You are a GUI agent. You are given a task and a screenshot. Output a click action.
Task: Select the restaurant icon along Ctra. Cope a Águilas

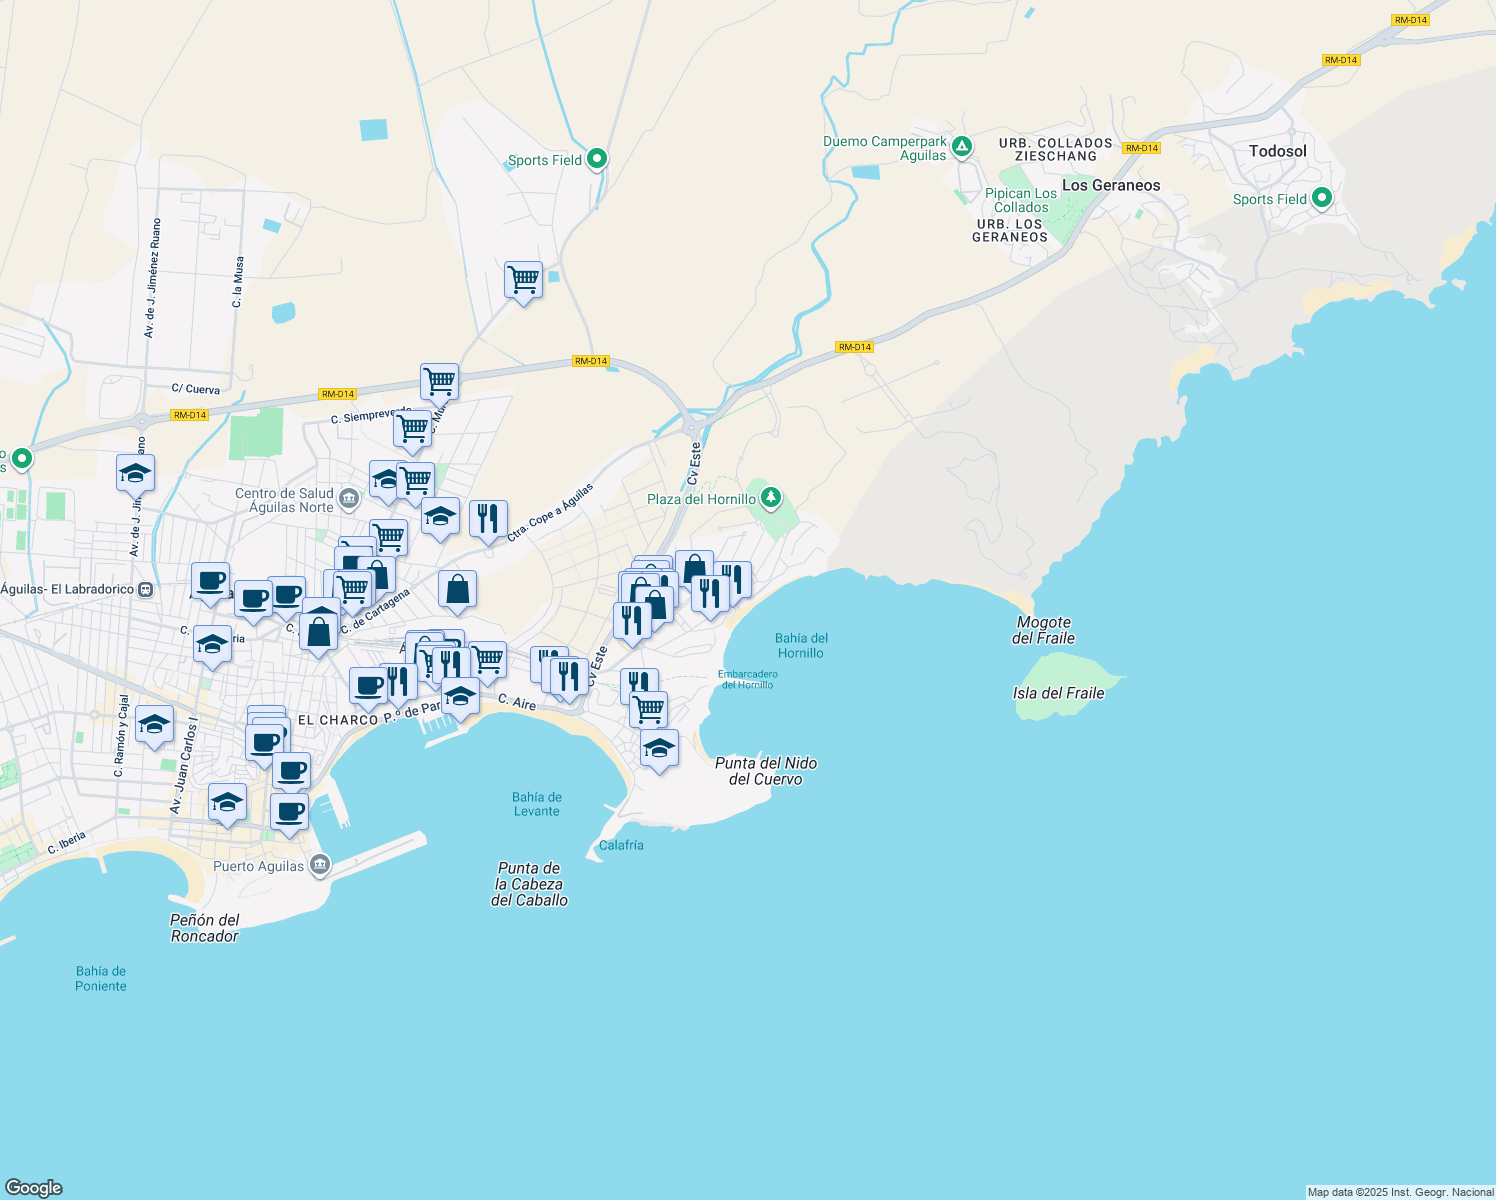pyautogui.click(x=489, y=517)
